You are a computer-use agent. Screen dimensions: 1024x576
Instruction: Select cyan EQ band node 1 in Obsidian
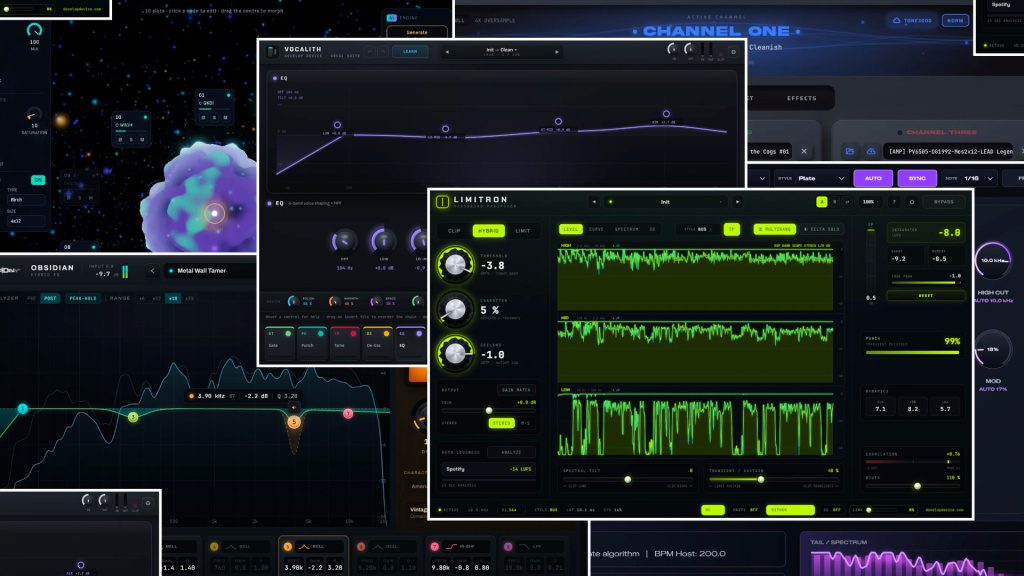[x=23, y=409]
